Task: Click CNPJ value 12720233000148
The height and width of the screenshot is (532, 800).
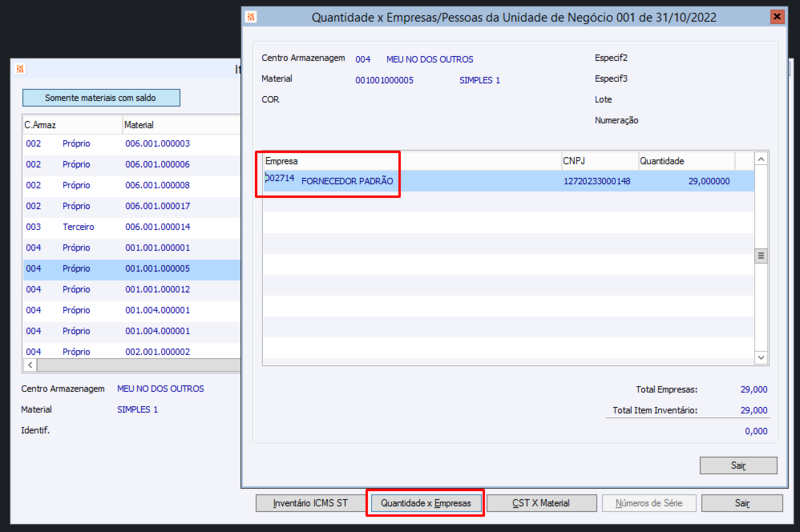Action: (597, 182)
